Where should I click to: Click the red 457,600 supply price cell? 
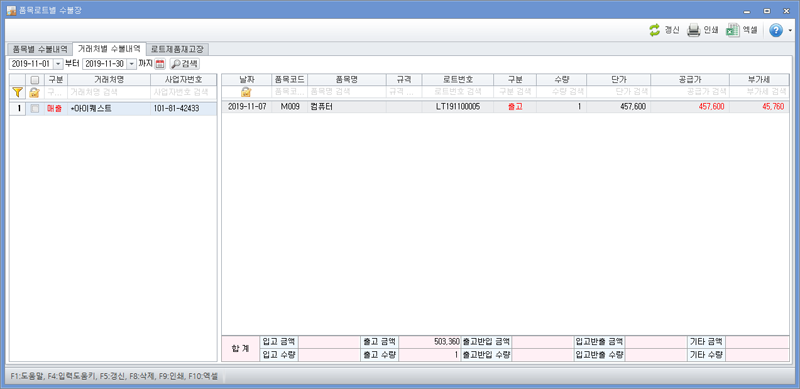point(690,107)
